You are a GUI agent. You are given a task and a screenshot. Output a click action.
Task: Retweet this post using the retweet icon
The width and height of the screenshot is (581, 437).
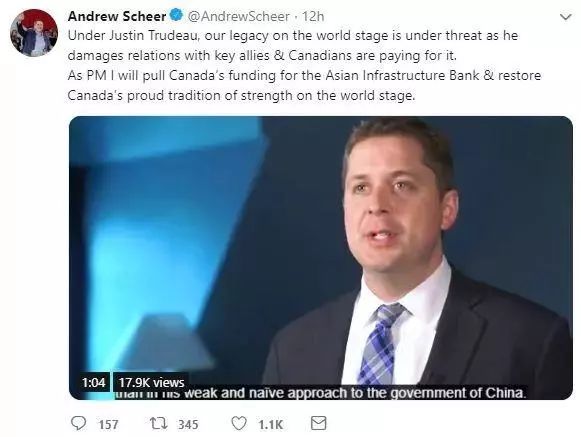[x=159, y=423]
